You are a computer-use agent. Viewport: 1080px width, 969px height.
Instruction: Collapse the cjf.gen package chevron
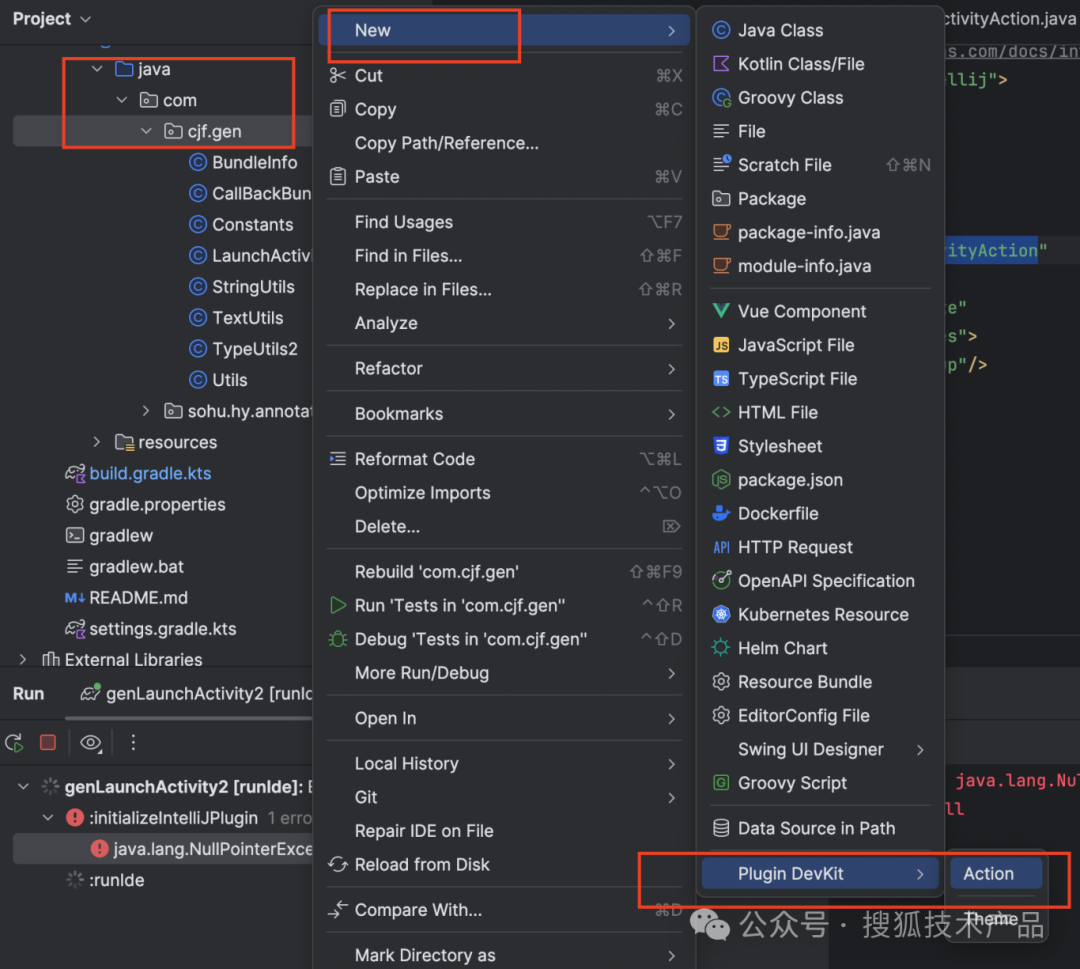(x=146, y=131)
